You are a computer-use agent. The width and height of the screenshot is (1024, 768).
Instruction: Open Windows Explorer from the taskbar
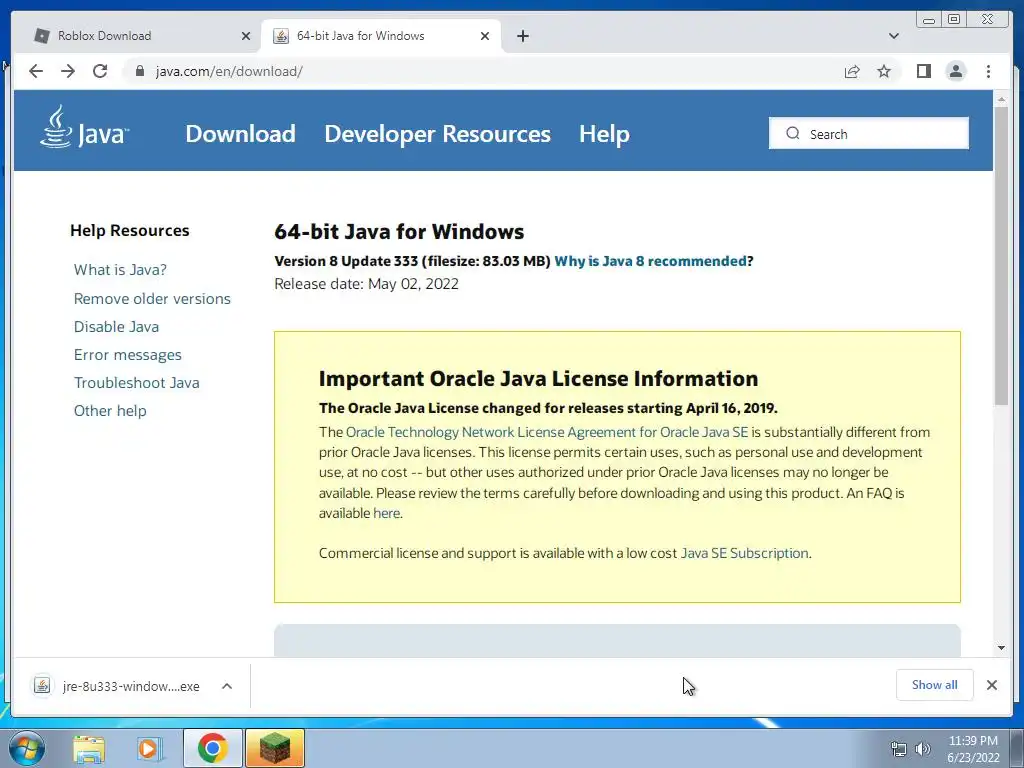point(88,749)
